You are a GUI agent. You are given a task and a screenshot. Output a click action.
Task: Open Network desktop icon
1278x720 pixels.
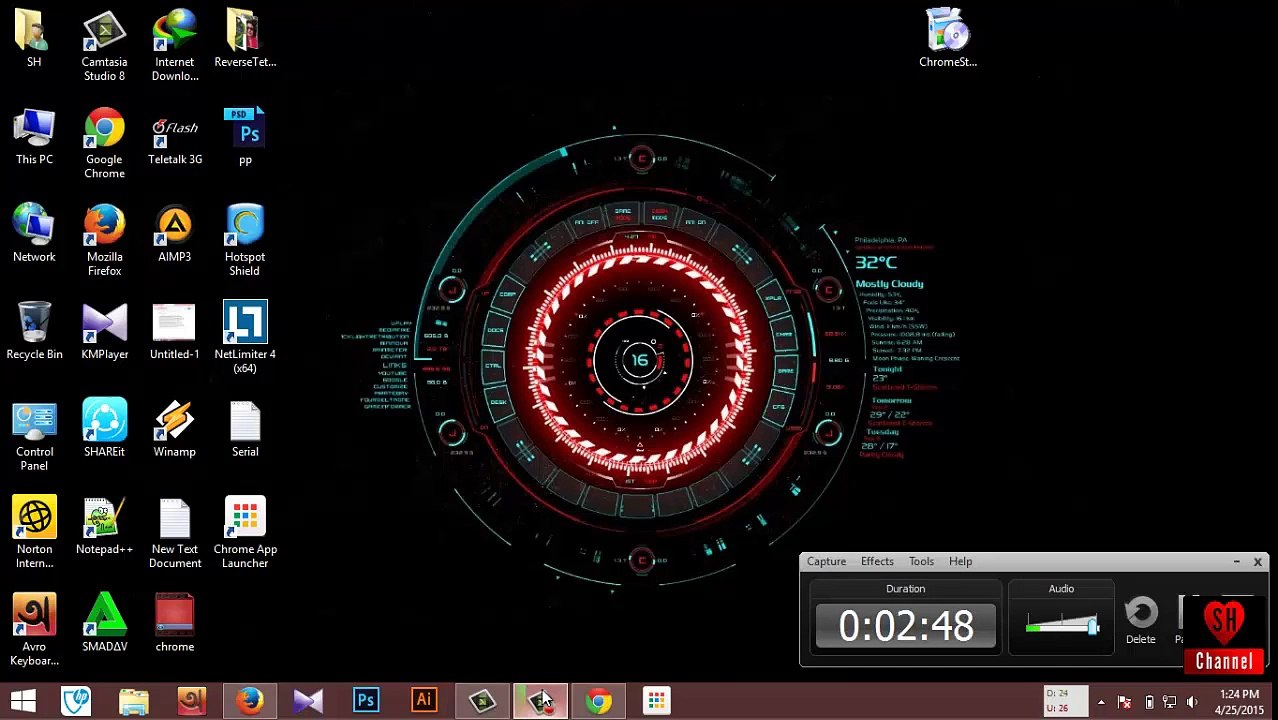point(34,234)
